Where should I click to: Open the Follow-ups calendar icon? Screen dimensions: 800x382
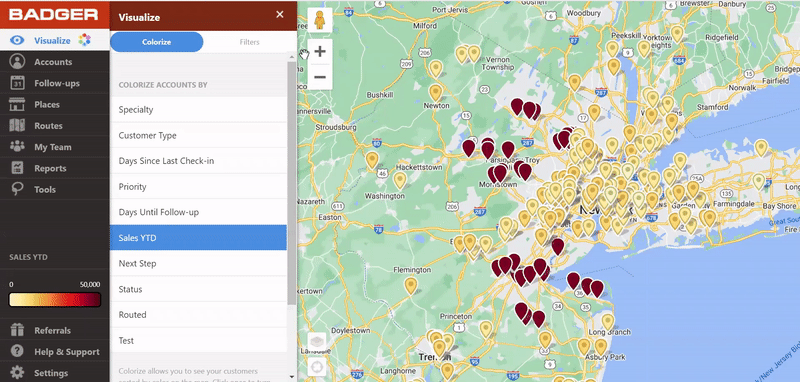[x=17, y=83]
